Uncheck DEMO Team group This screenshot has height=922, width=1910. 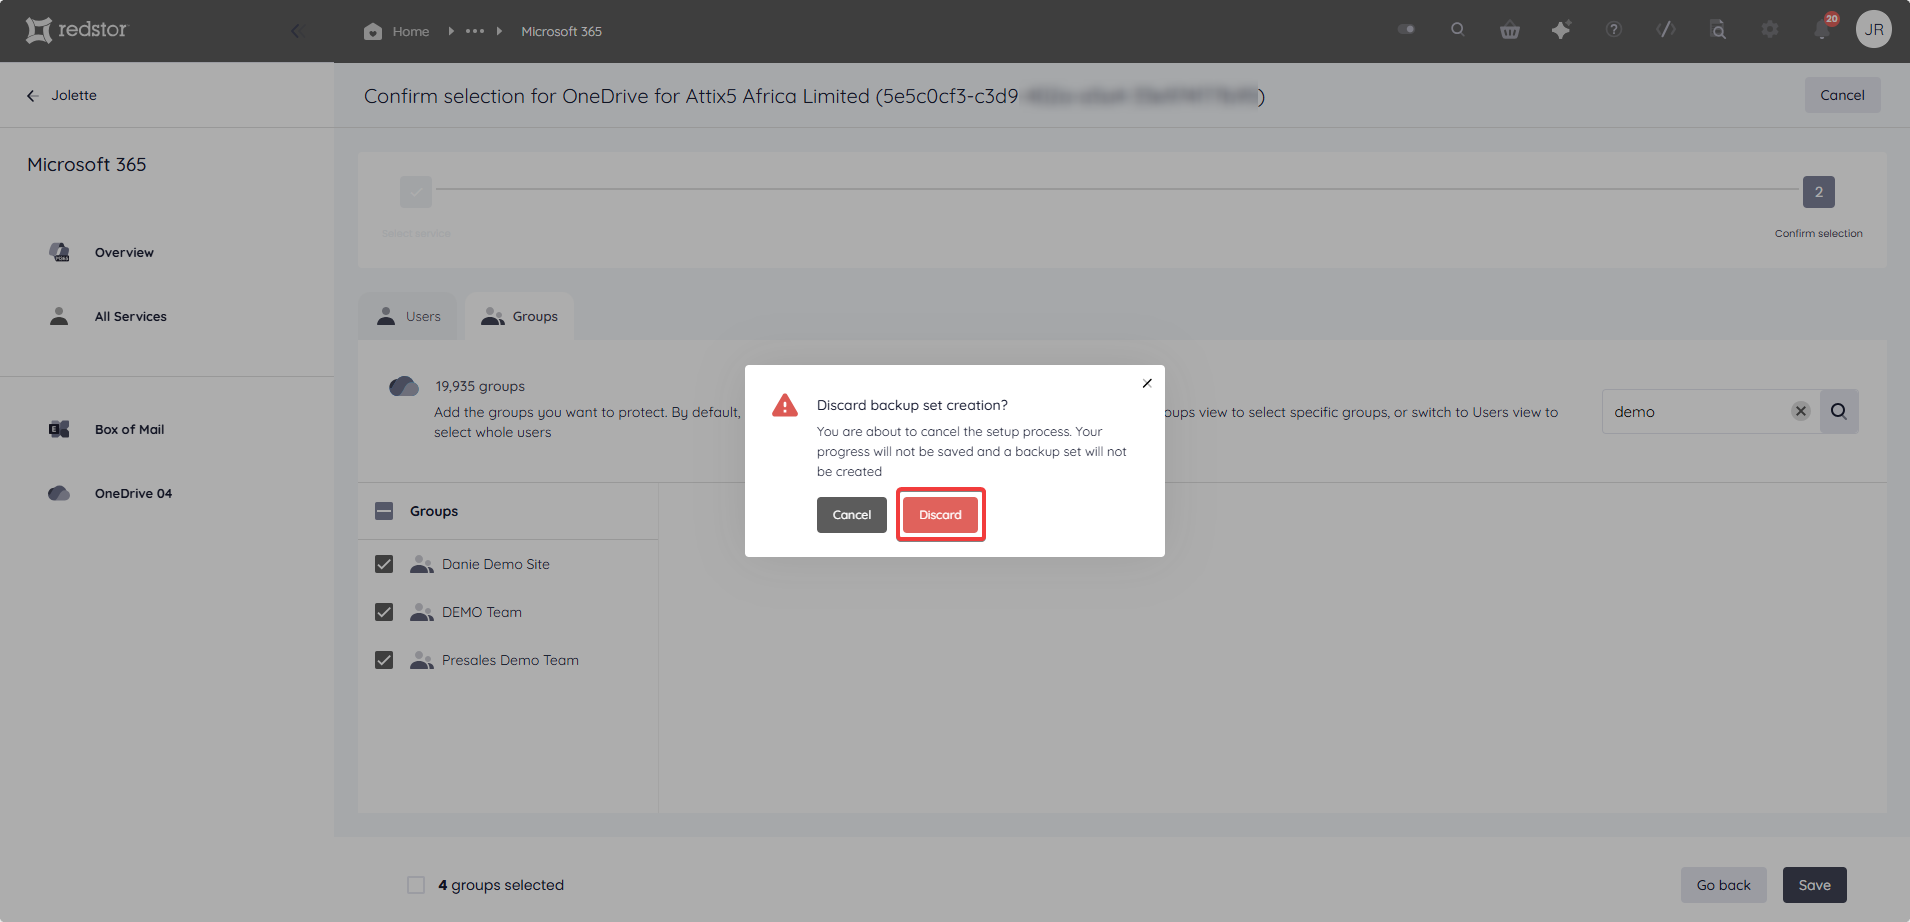click(384, 612)
